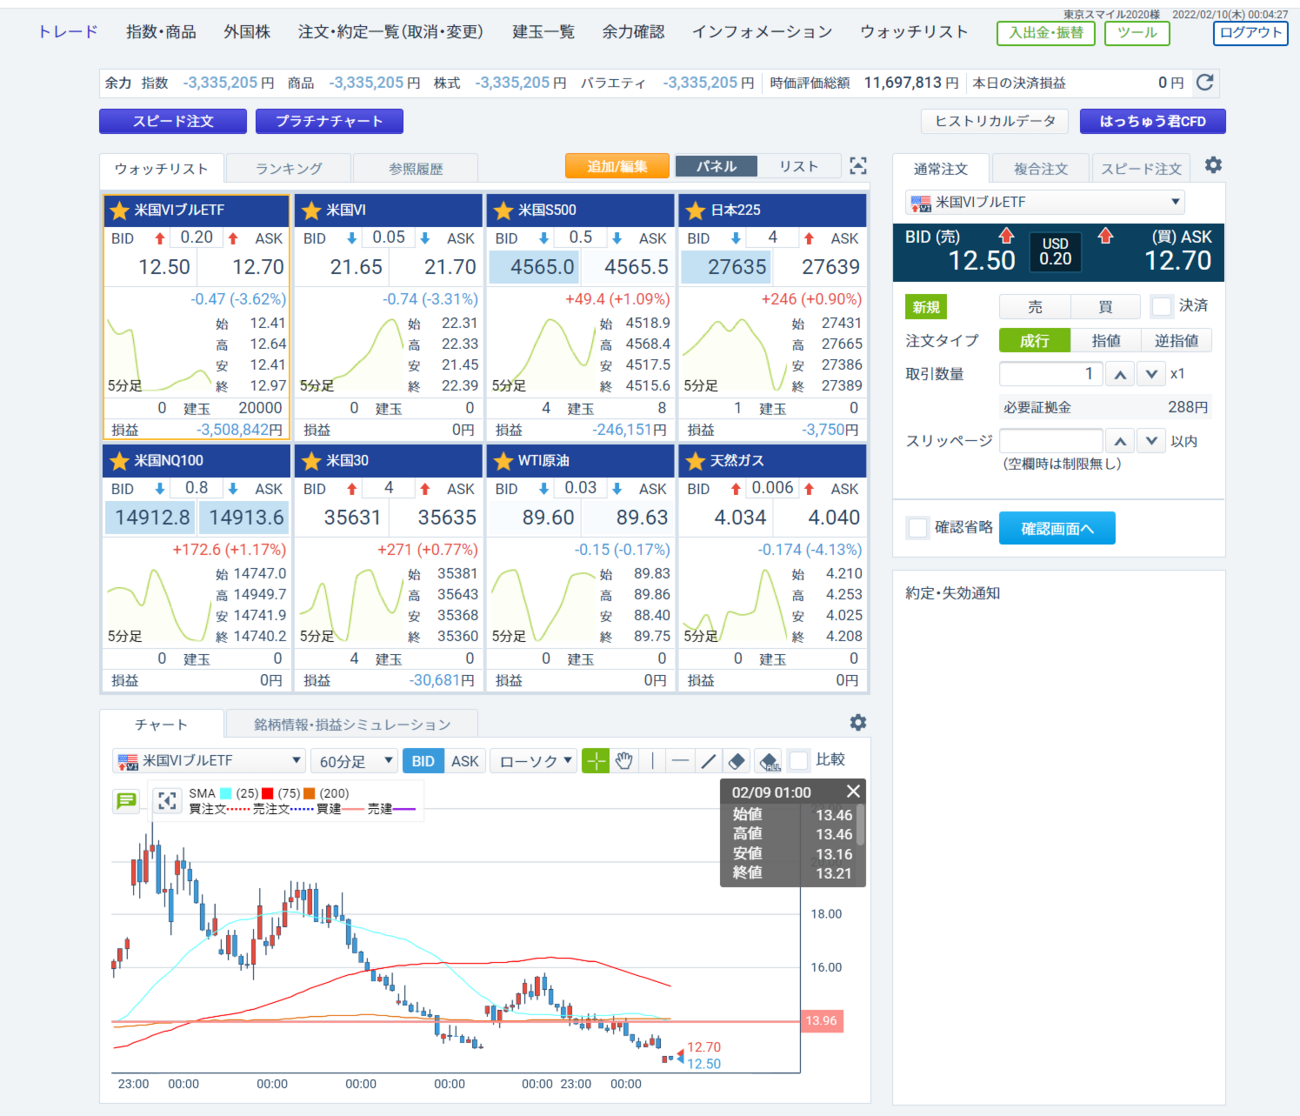Toggle the star on WTI原油 panel
Viewport: 1300px width, 1116px height.
[x=503, y=461]
